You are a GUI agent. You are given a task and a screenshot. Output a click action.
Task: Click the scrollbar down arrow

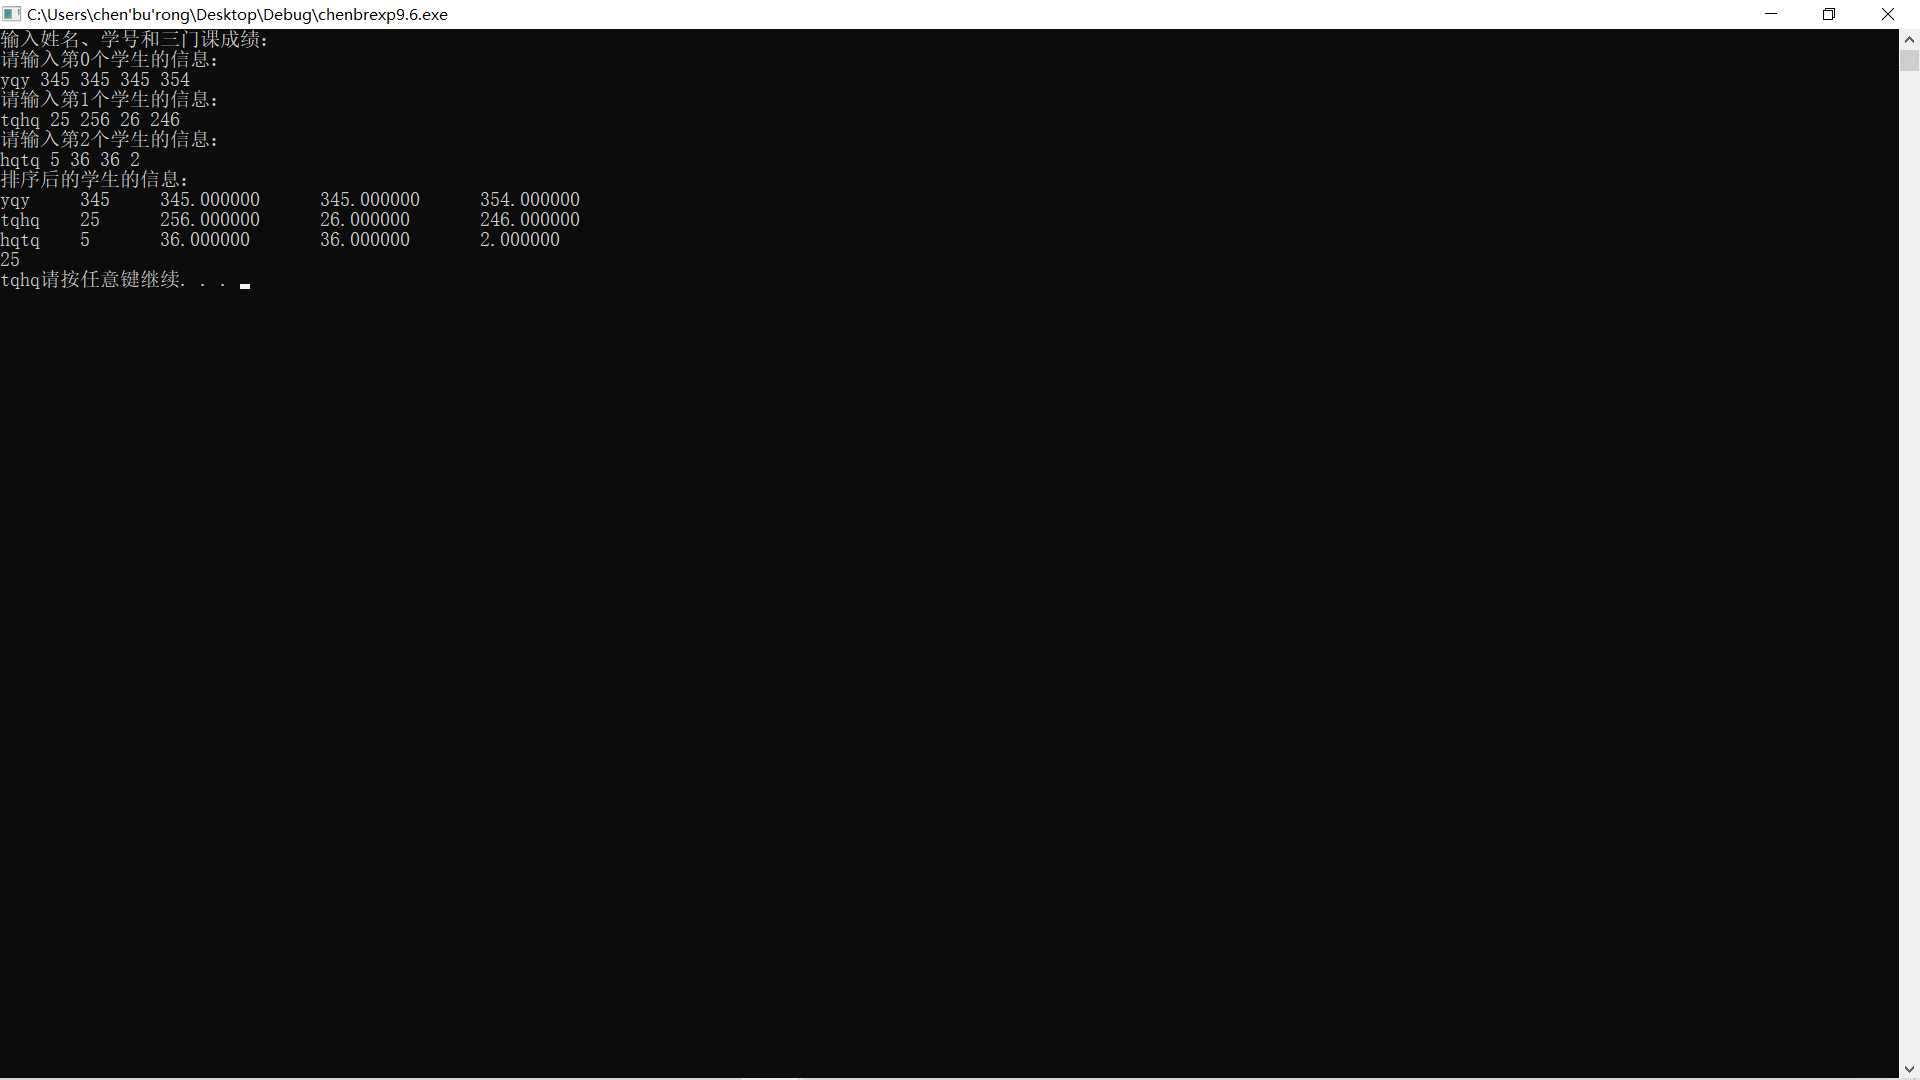tap(1909, 1069)
